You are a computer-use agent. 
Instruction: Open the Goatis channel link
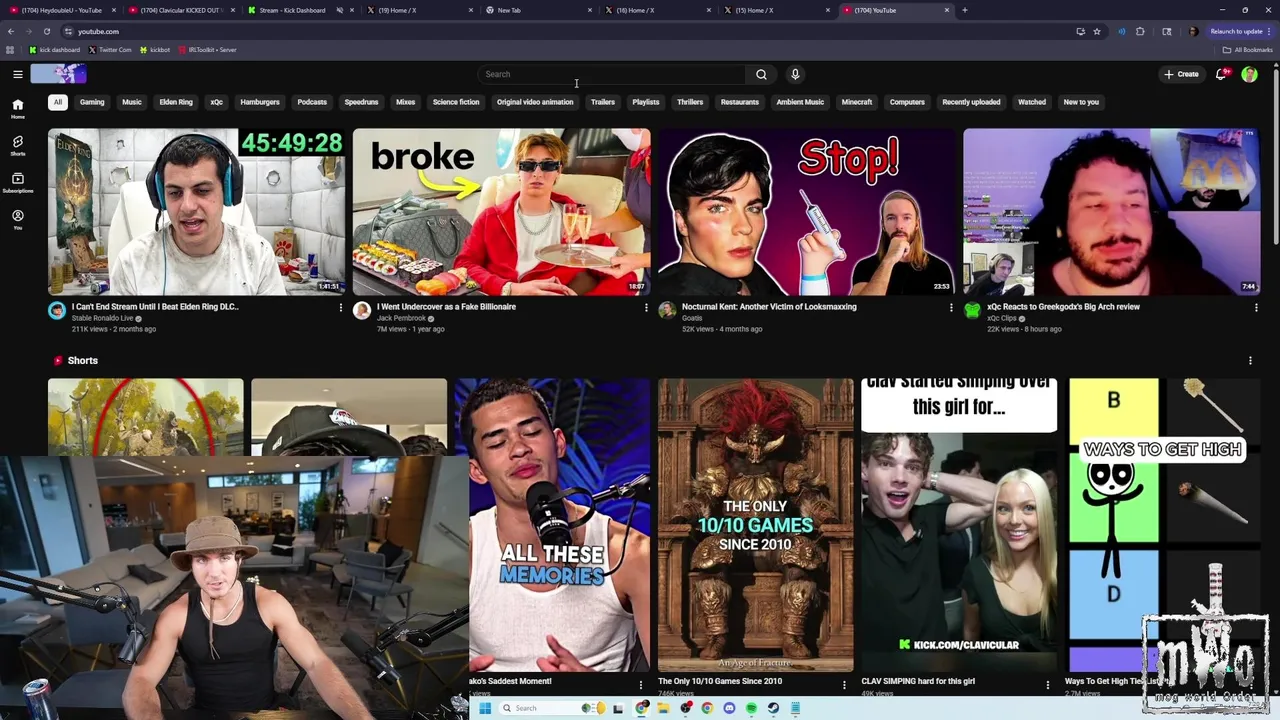pyautogui.click(x=692, y=318)
